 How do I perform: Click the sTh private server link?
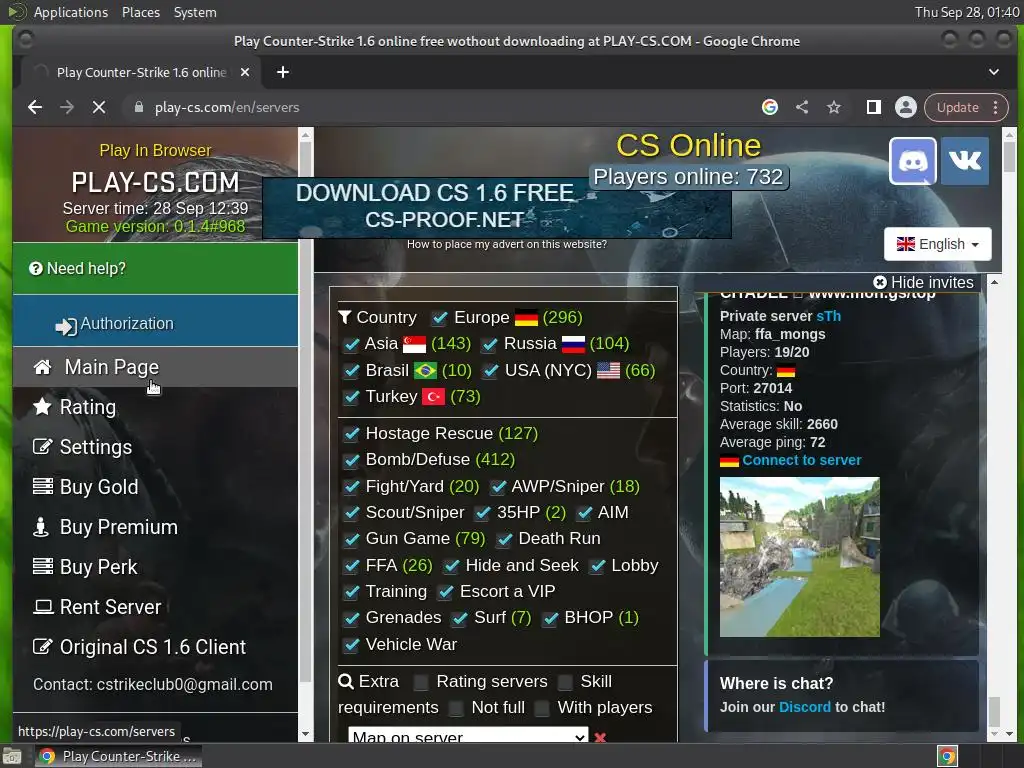[829, 316]
